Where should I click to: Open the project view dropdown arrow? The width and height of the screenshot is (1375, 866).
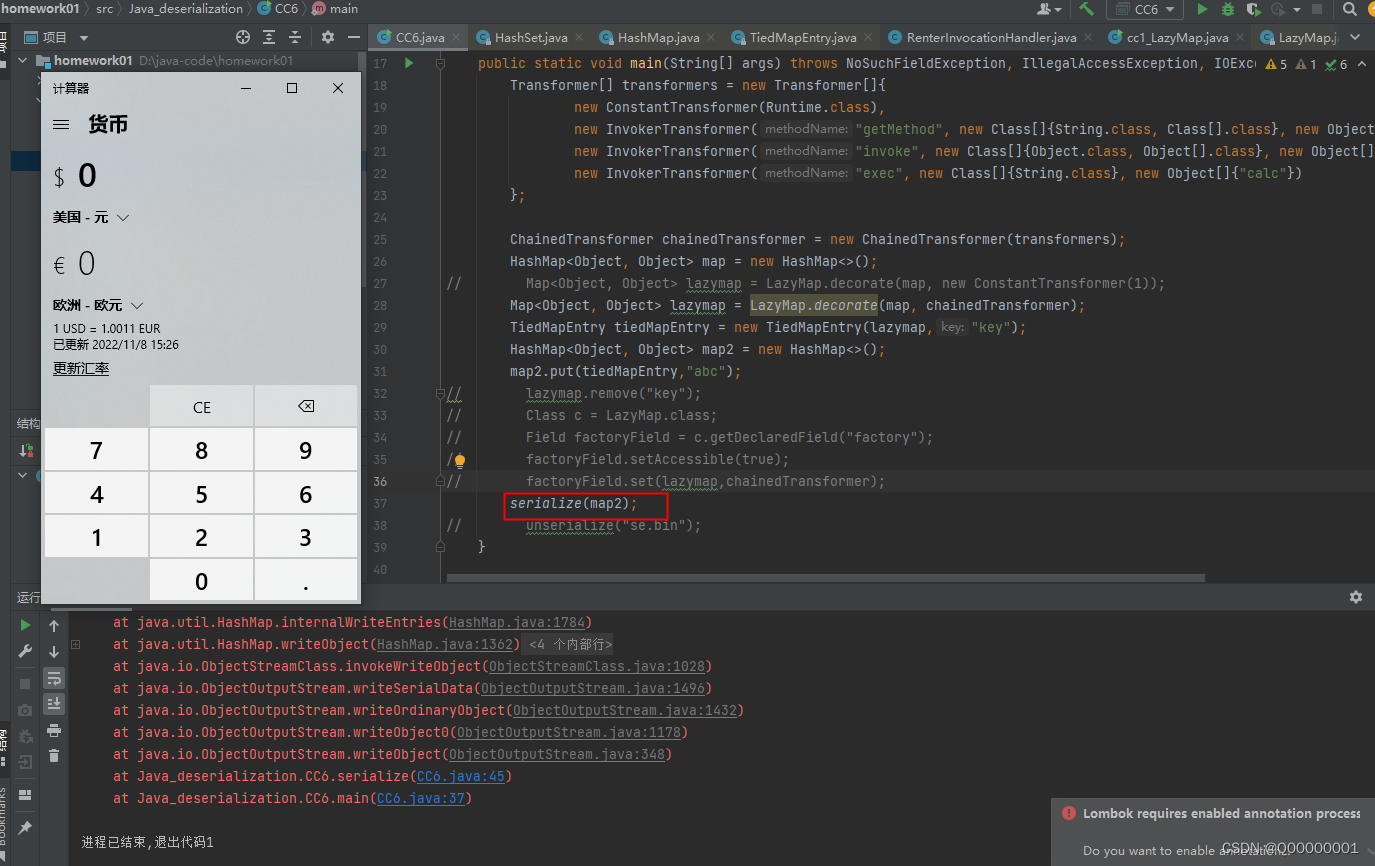pyautogui.click(x=84, y=38)
